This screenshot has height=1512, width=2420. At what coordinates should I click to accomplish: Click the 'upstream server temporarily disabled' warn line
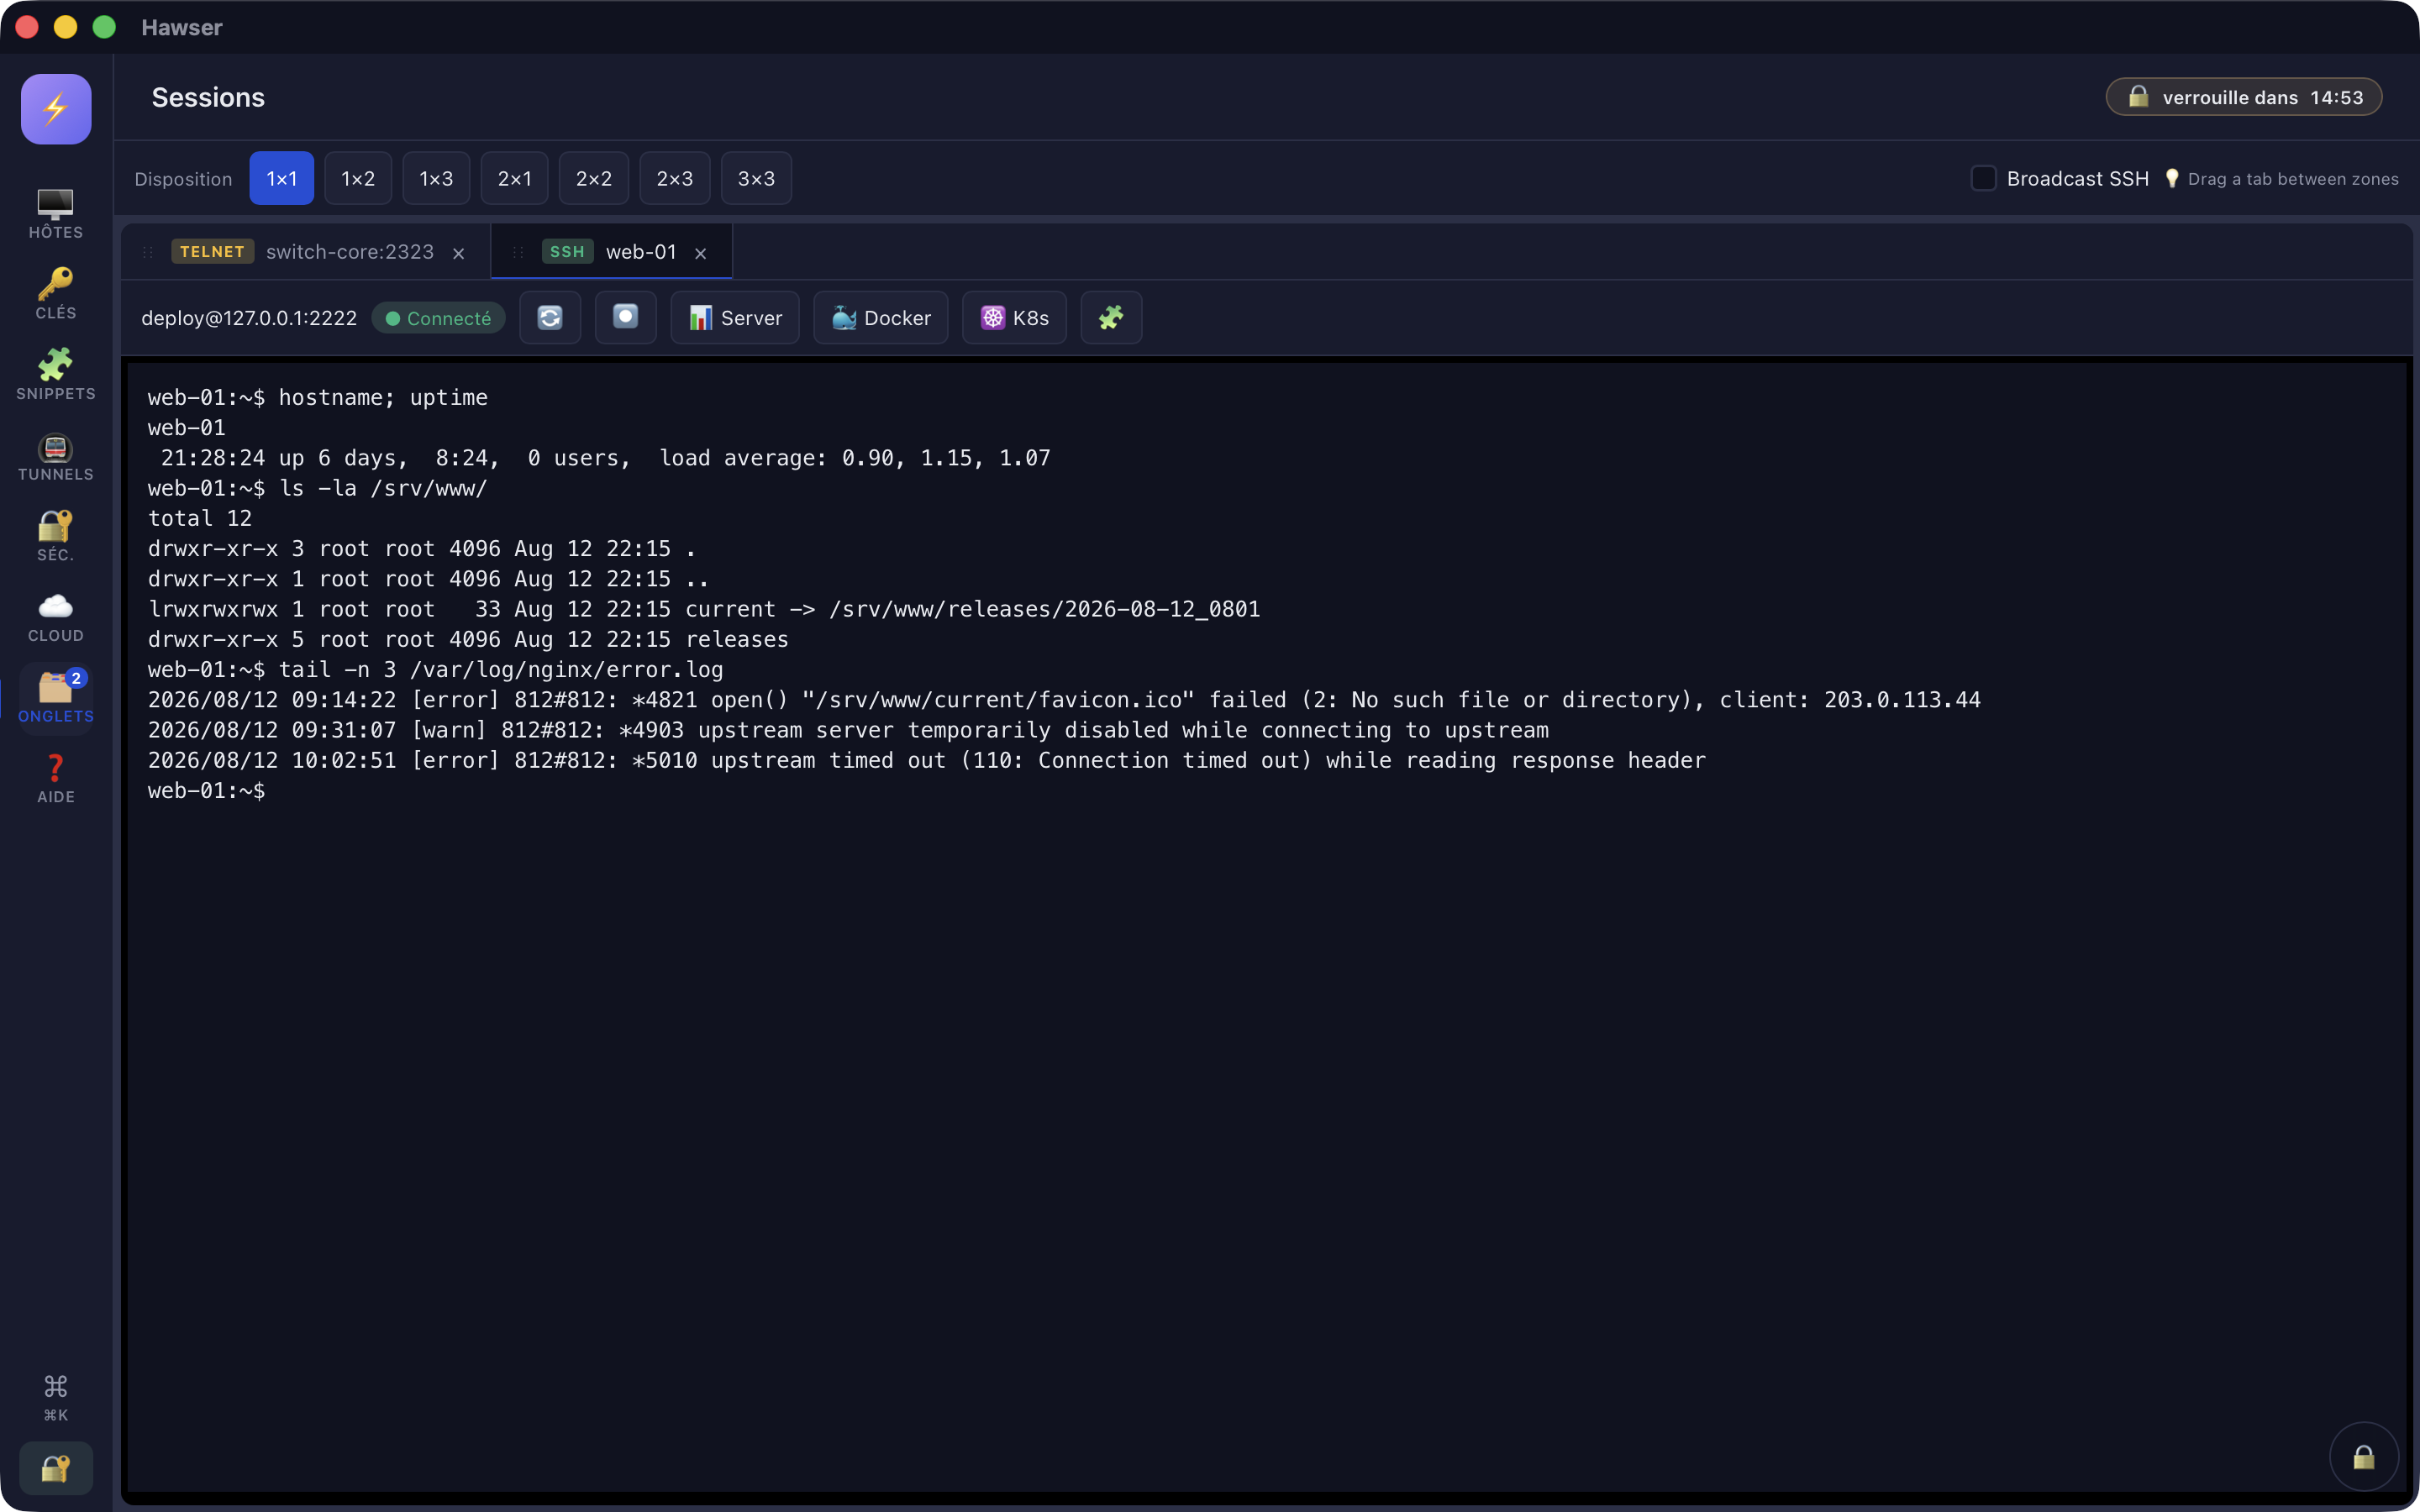pyautogui.click(x=848, y=730)
